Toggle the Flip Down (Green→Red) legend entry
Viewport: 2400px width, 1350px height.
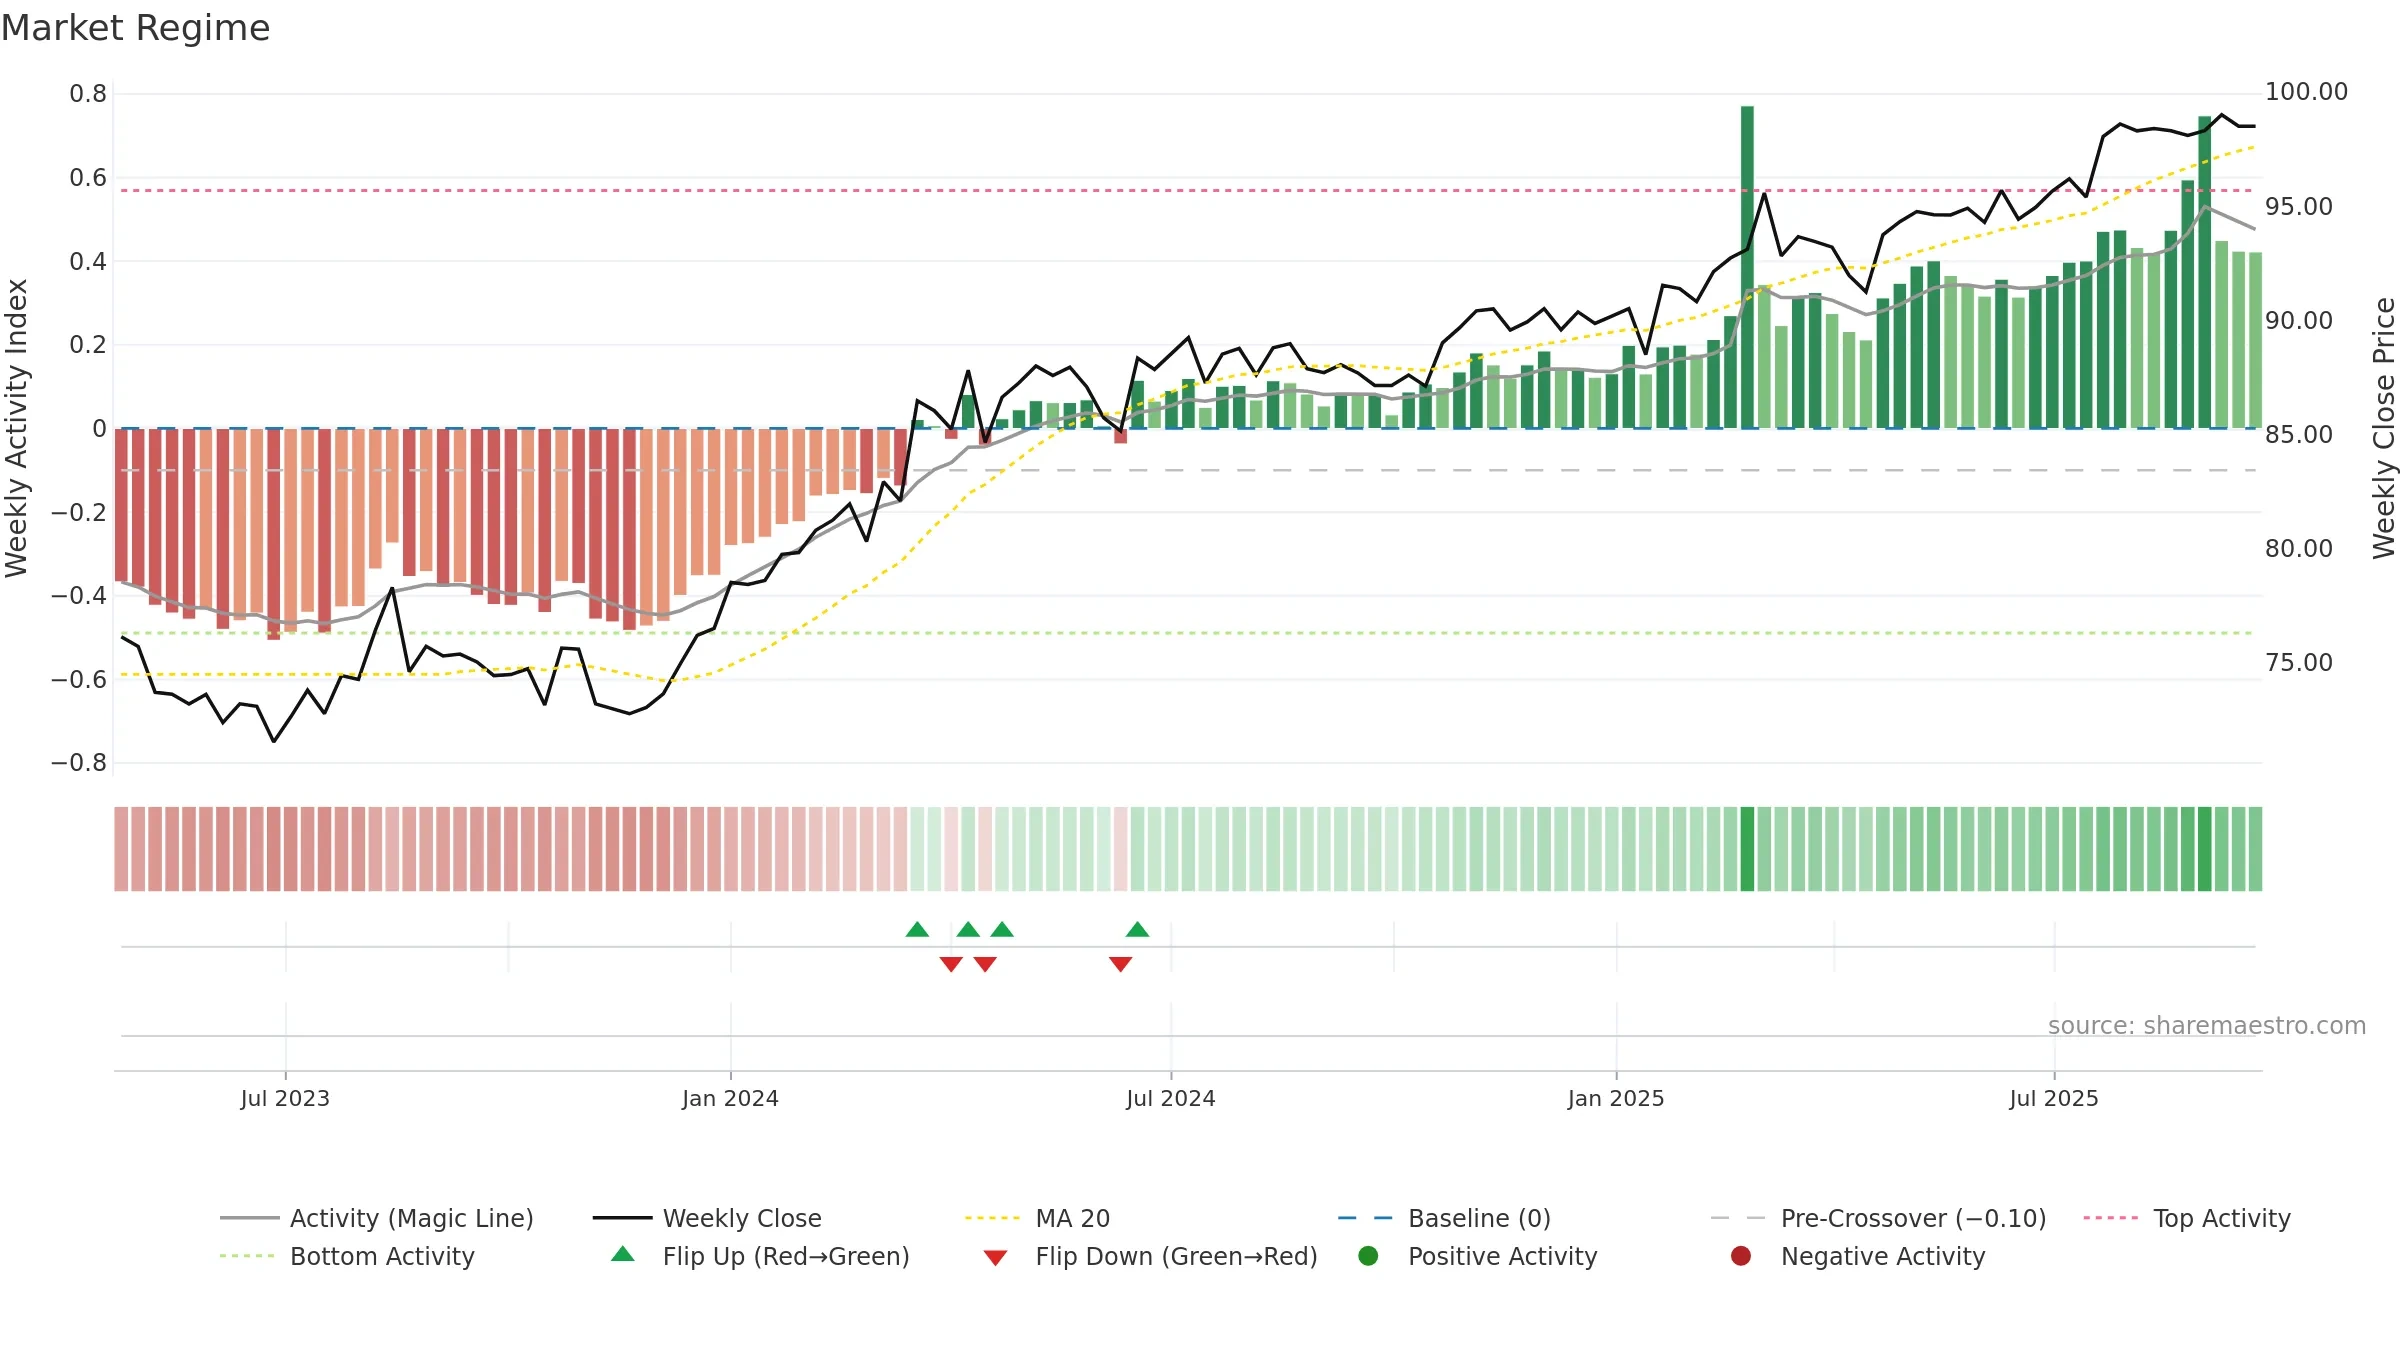pos(1150,1256)
